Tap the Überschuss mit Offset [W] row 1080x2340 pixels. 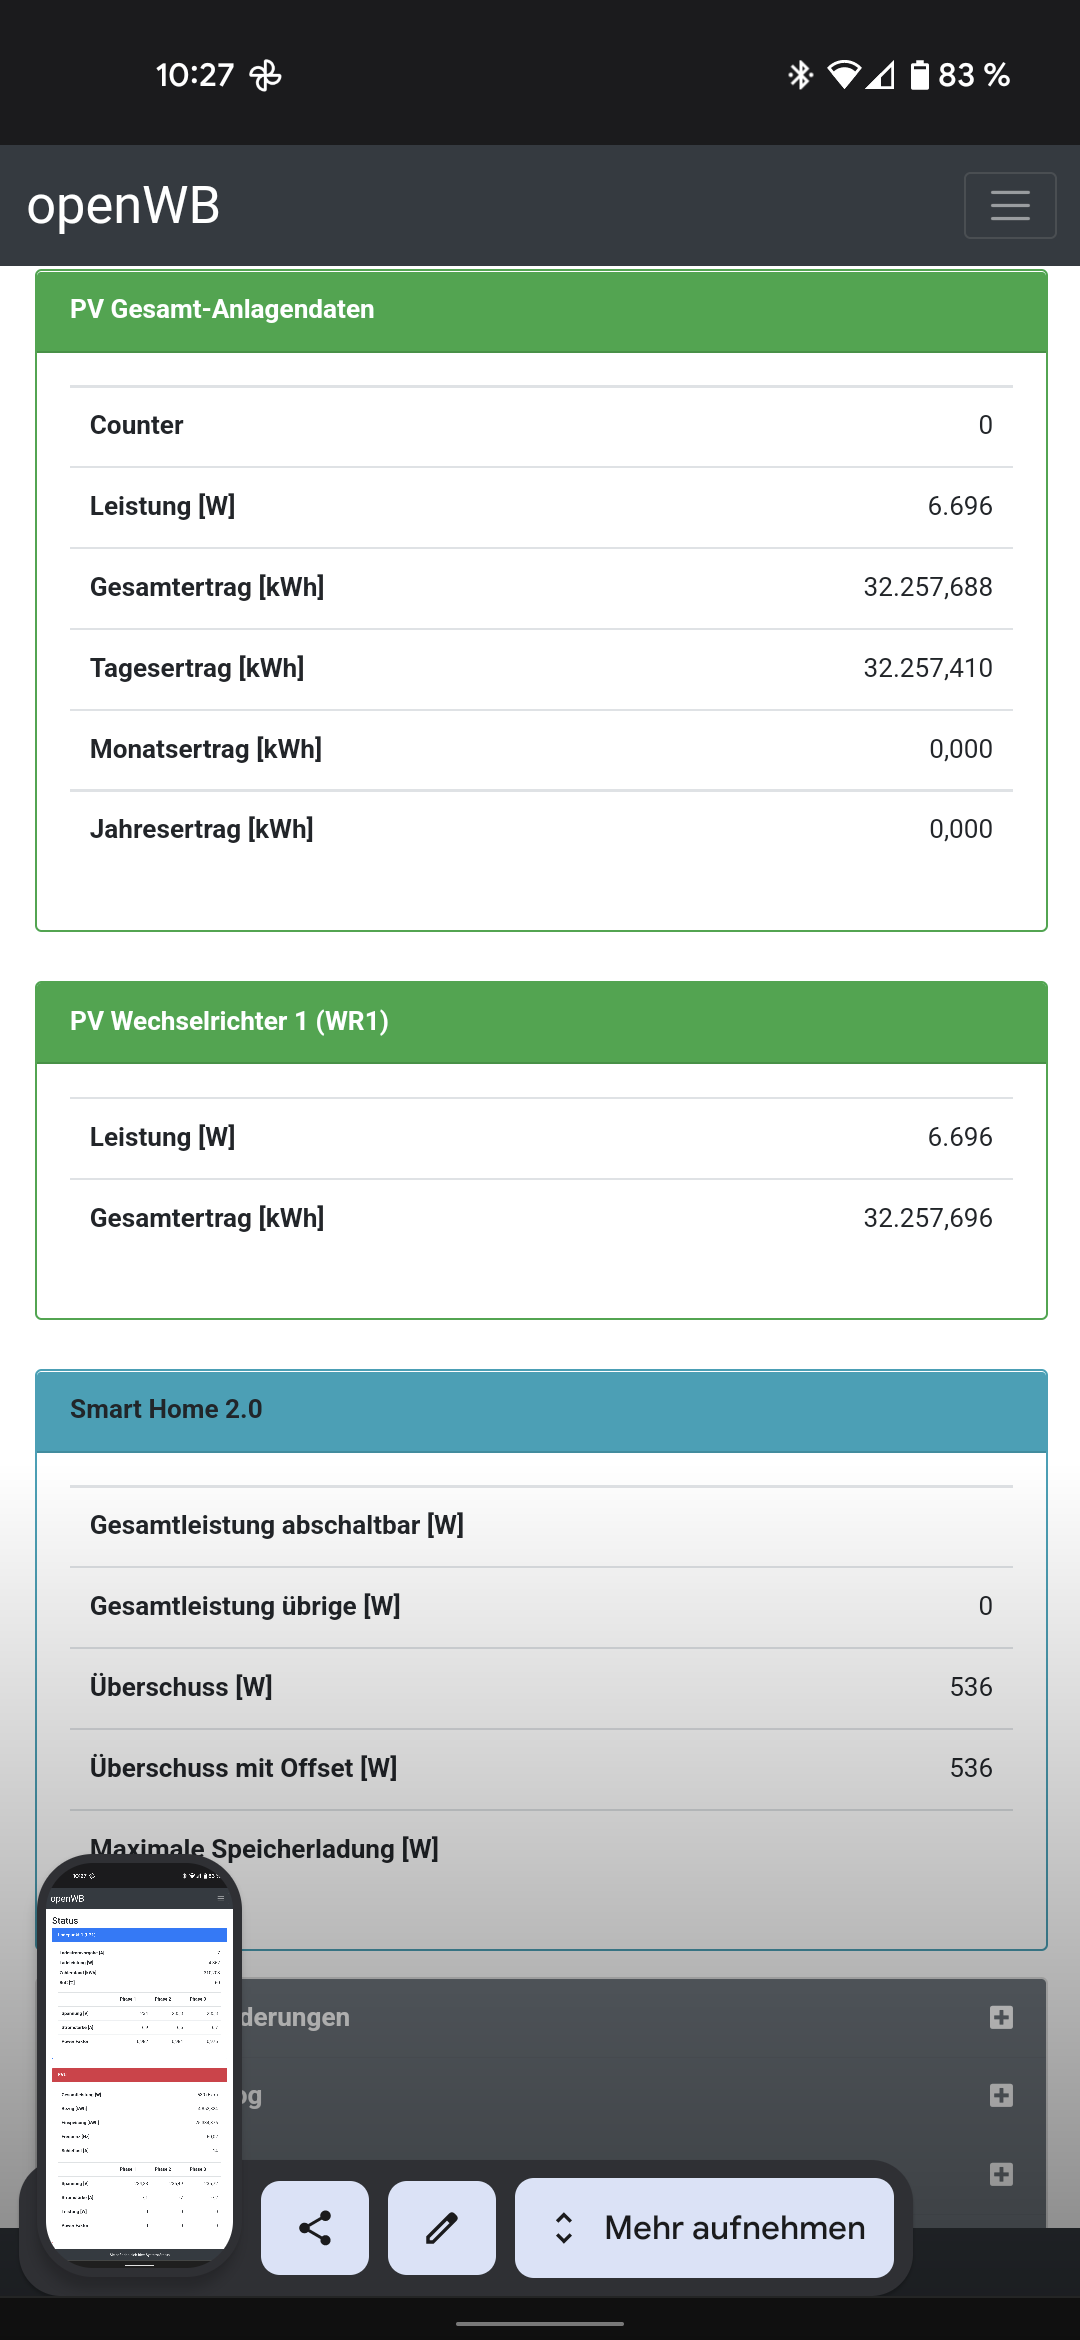point(541,1768)
